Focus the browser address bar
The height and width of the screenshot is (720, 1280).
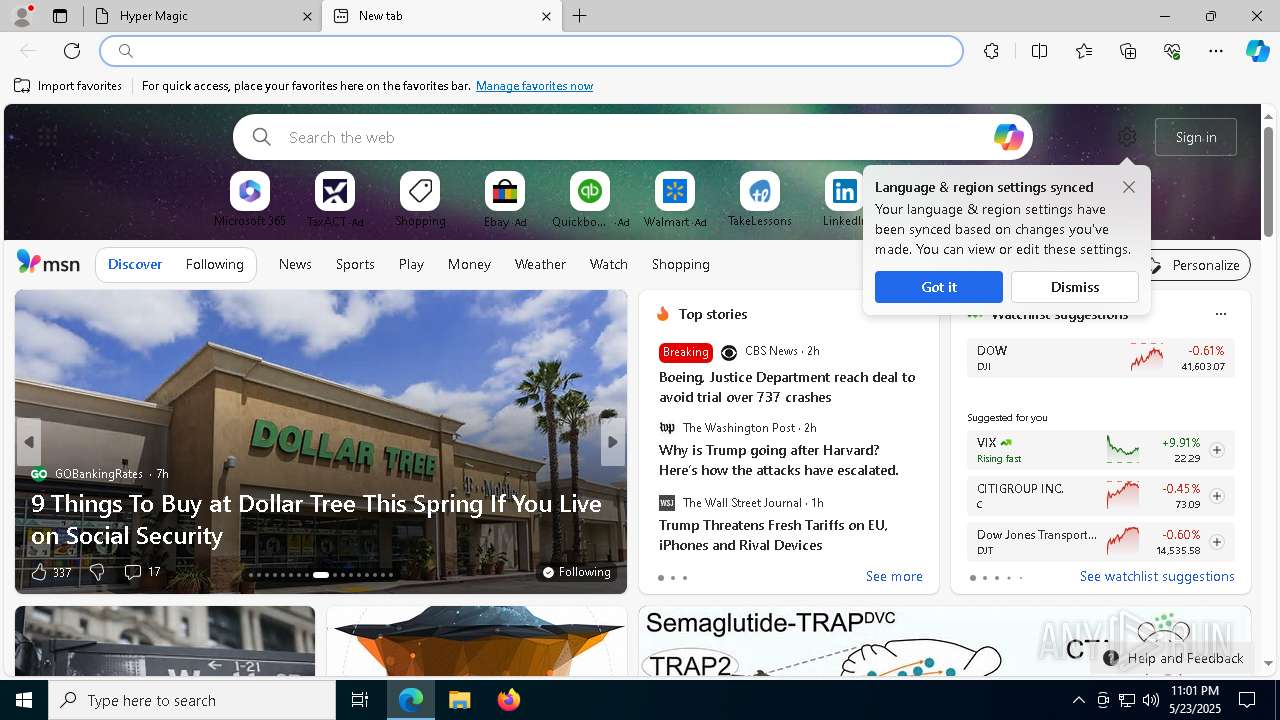(532, 51)
